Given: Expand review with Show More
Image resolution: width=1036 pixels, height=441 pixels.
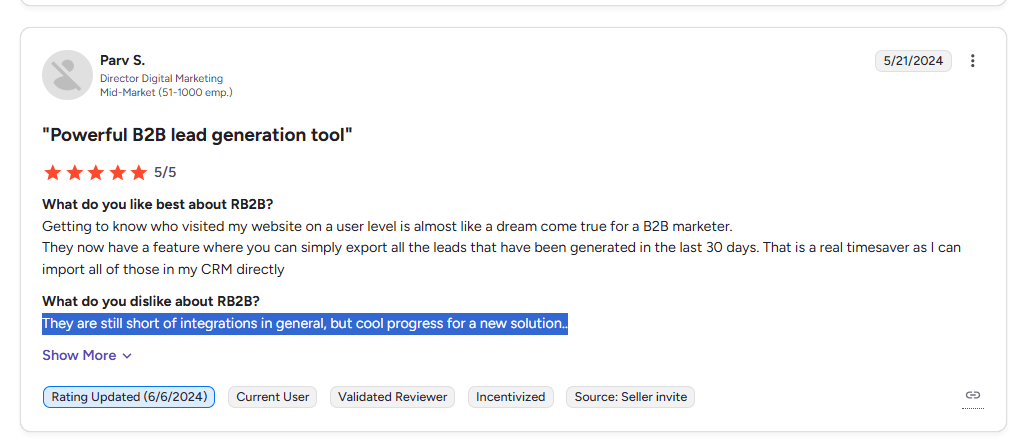Looking at the screenshot, I should [87, 356].
